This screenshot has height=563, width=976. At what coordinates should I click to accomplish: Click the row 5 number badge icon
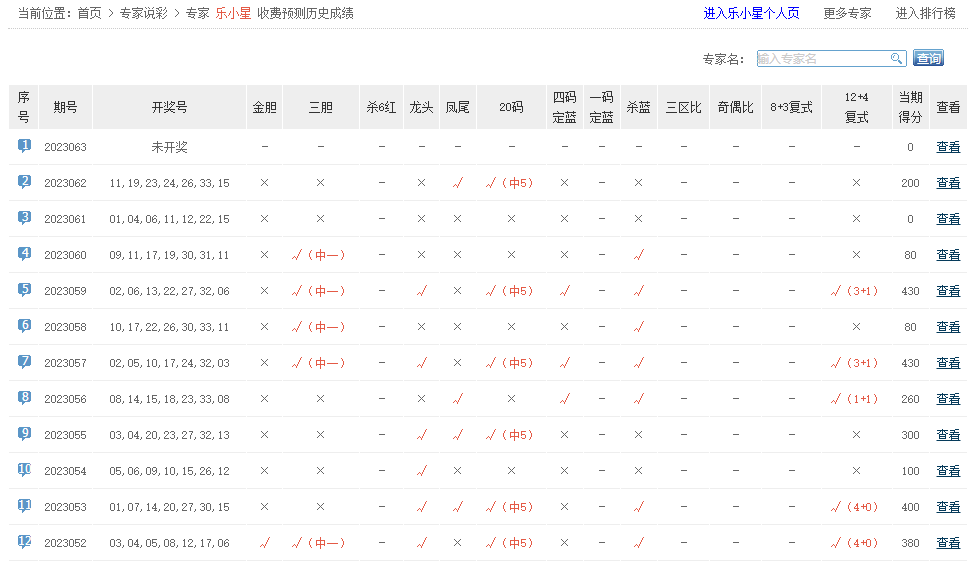[24, 290]
